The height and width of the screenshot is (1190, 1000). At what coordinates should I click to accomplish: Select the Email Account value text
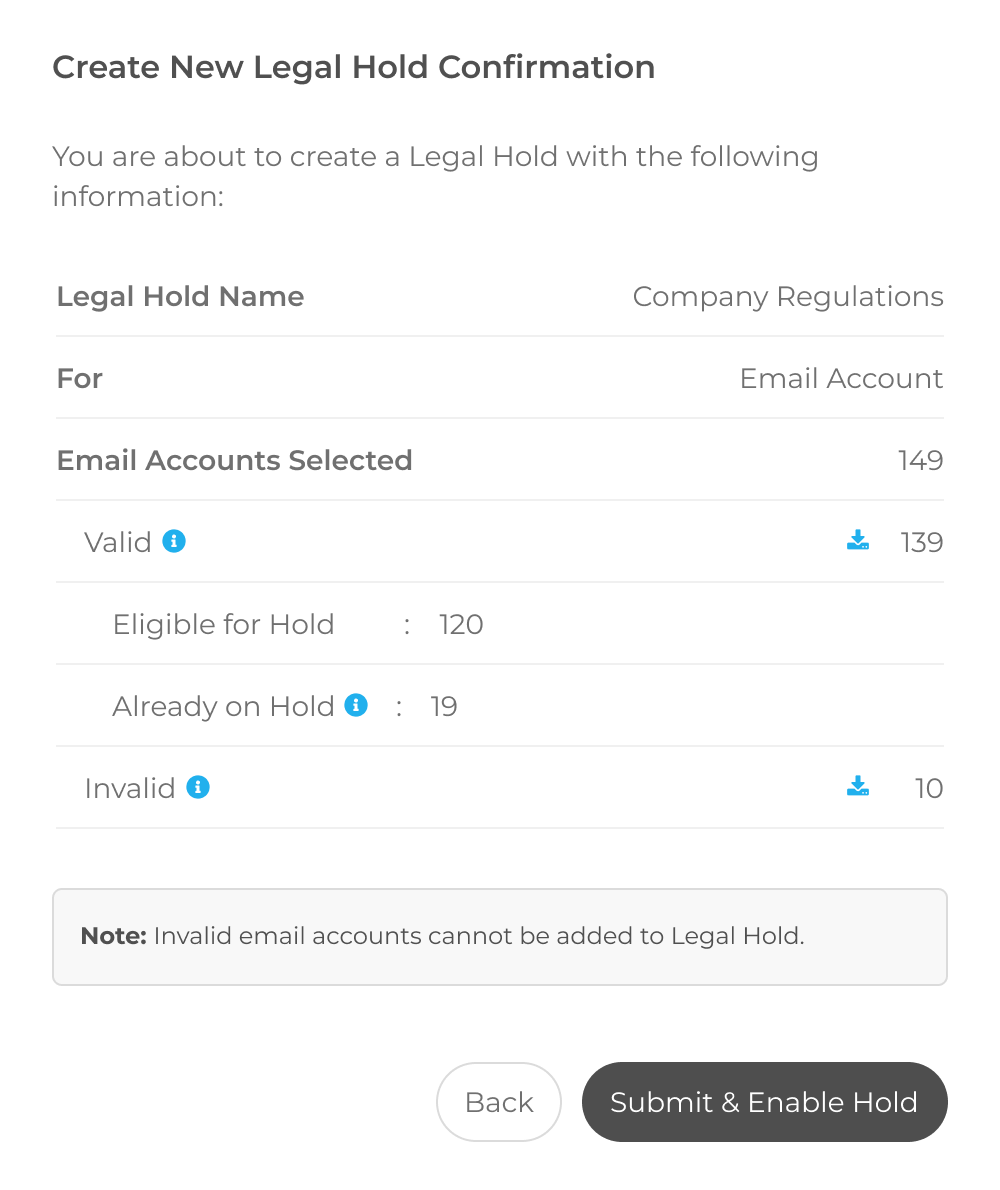(841, 379)
